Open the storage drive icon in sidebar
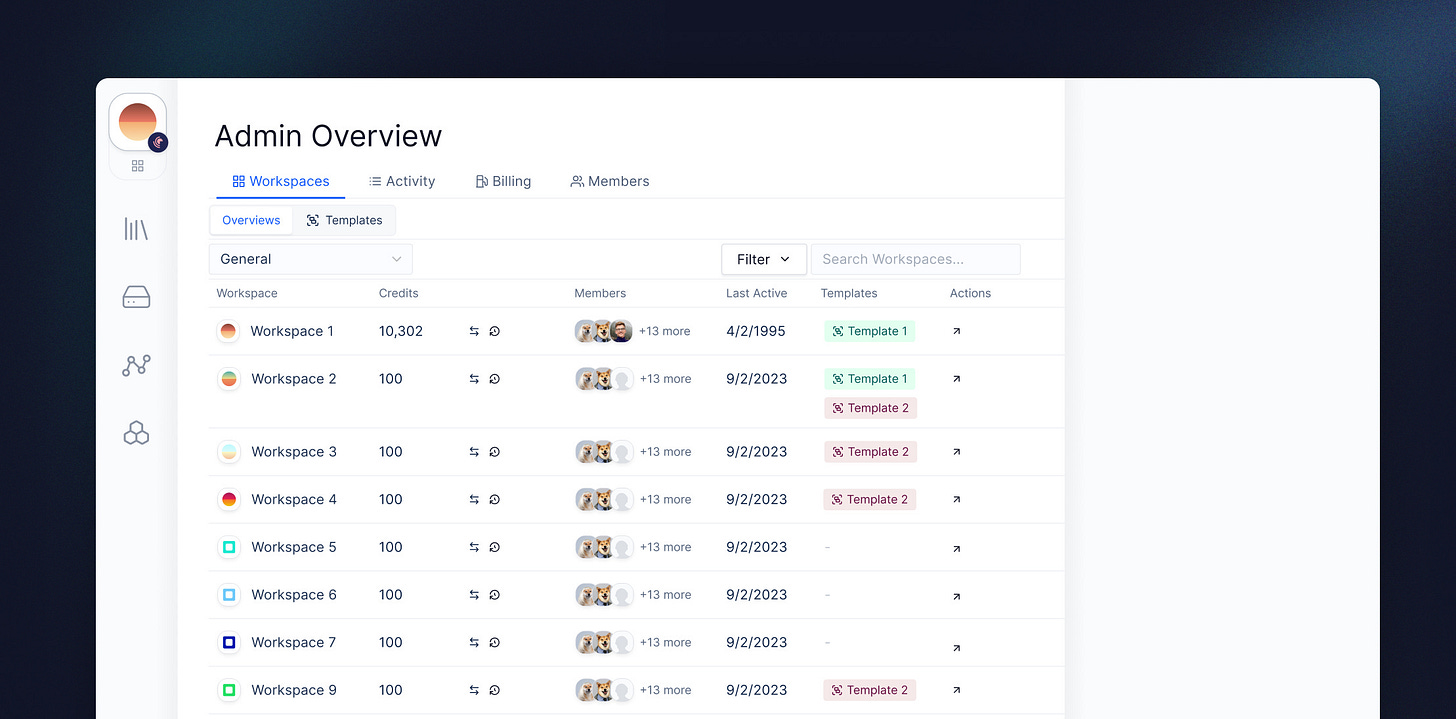Viewport: 1456px width, 719px height. 136,297
